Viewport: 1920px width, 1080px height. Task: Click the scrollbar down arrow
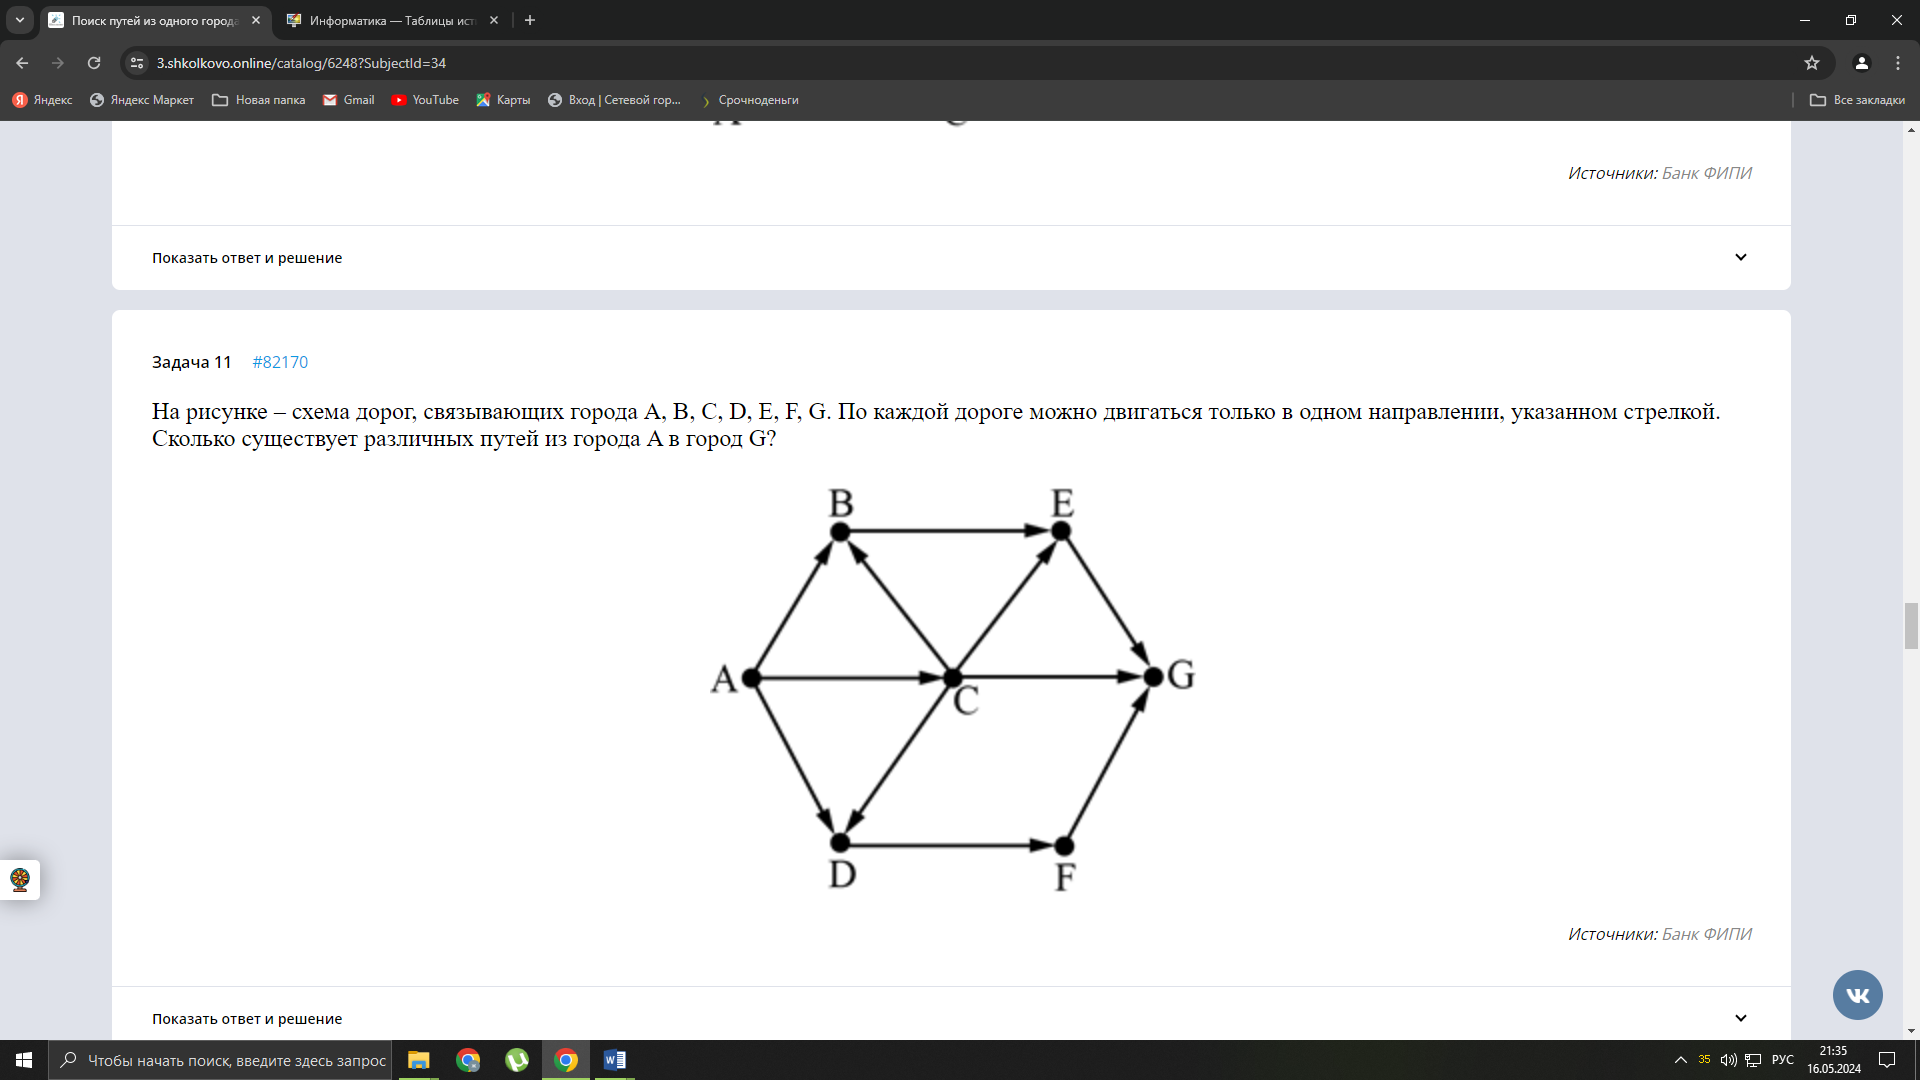coord(1912,1031)
